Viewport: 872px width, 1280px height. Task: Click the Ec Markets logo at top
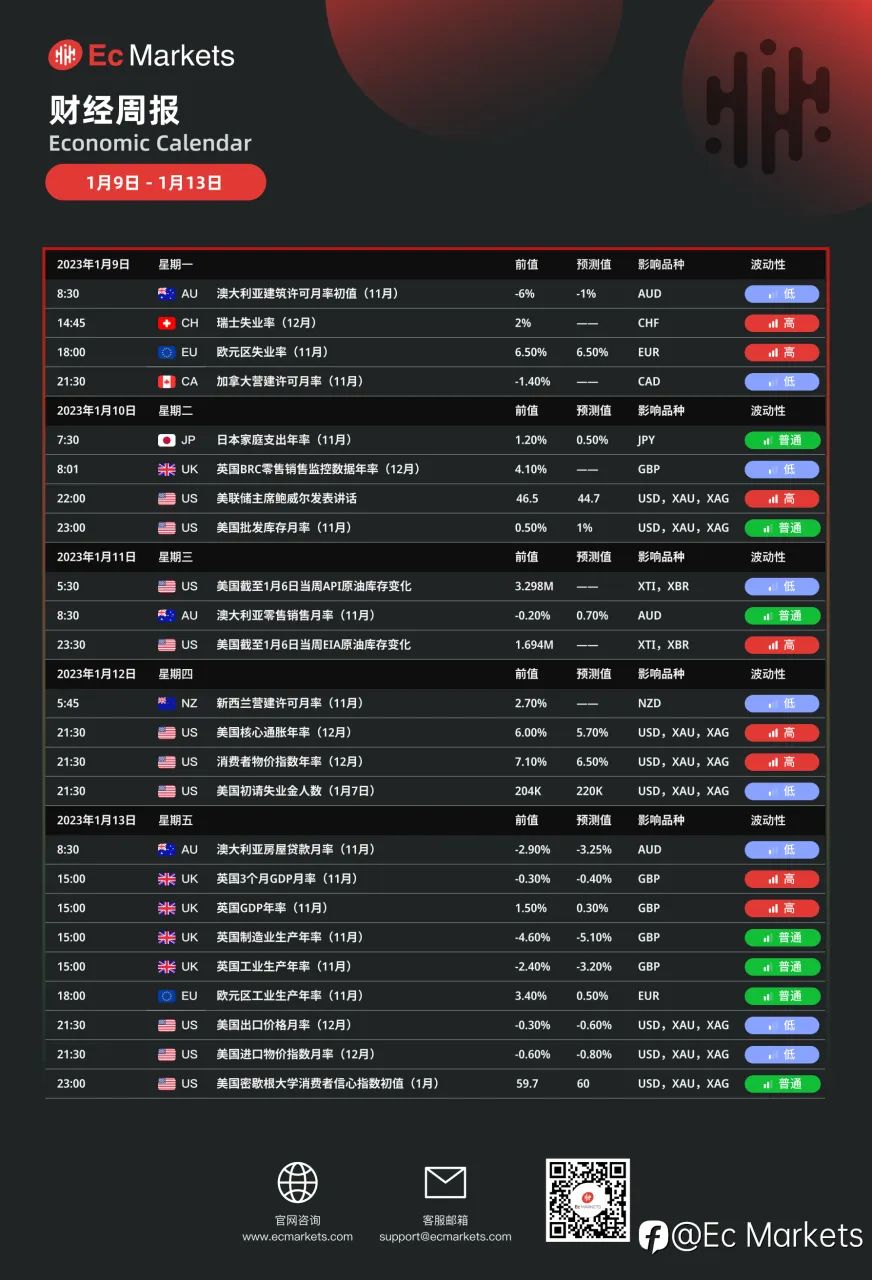pos(142,55)
